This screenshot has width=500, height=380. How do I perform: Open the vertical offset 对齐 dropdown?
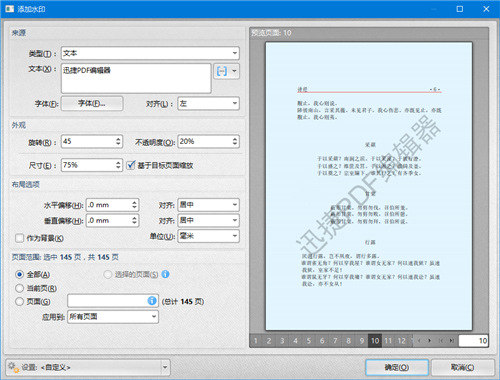coord(208,220)
